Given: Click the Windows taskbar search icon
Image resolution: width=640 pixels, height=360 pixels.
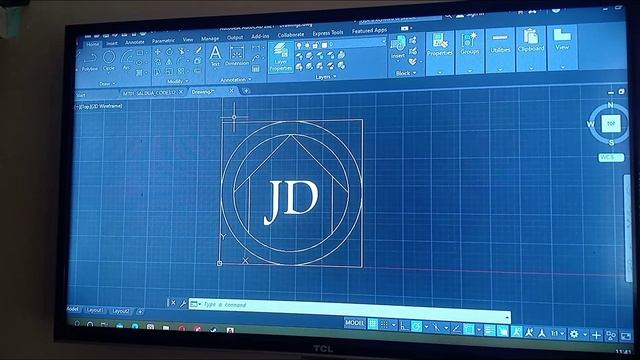Looking at the screenshot, I should click(77, 324).
